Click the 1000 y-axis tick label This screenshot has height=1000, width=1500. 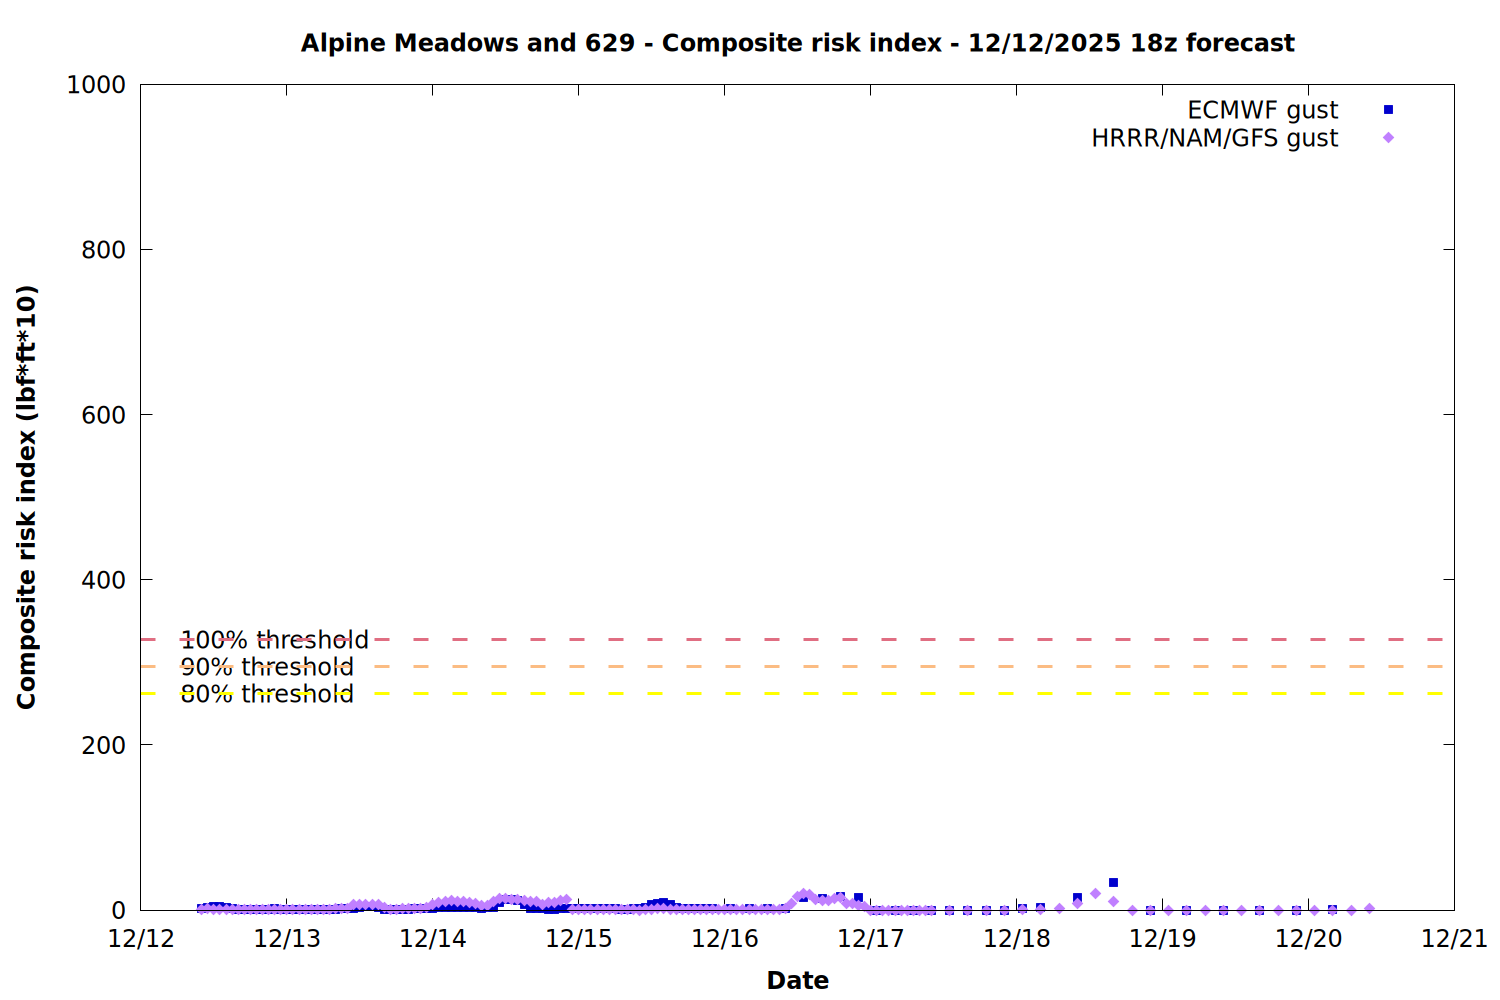point(96,85)
